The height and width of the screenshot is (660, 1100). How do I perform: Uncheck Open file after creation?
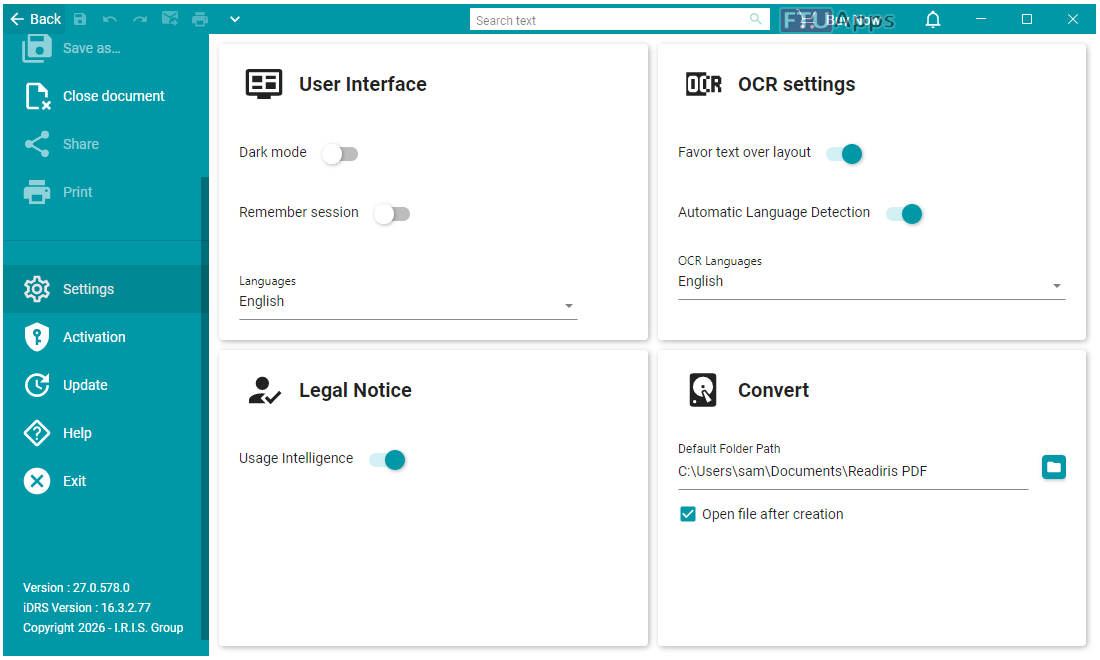tap(688, 514)
